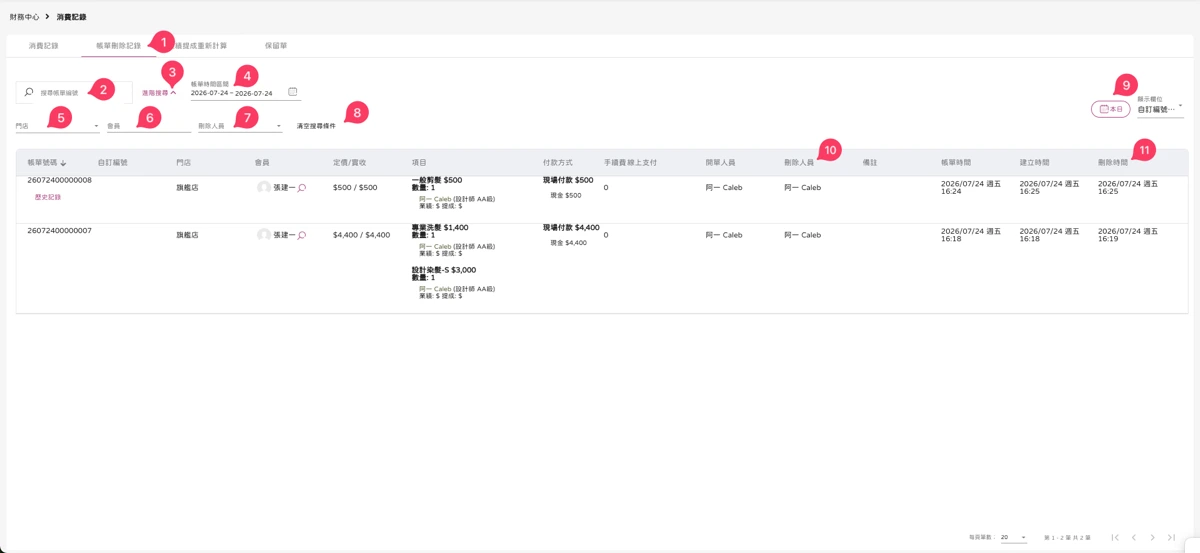Click 旗艦店 in row 26072400000007
This screenshot has width=1200, height=553.
(x=187, y=235)
